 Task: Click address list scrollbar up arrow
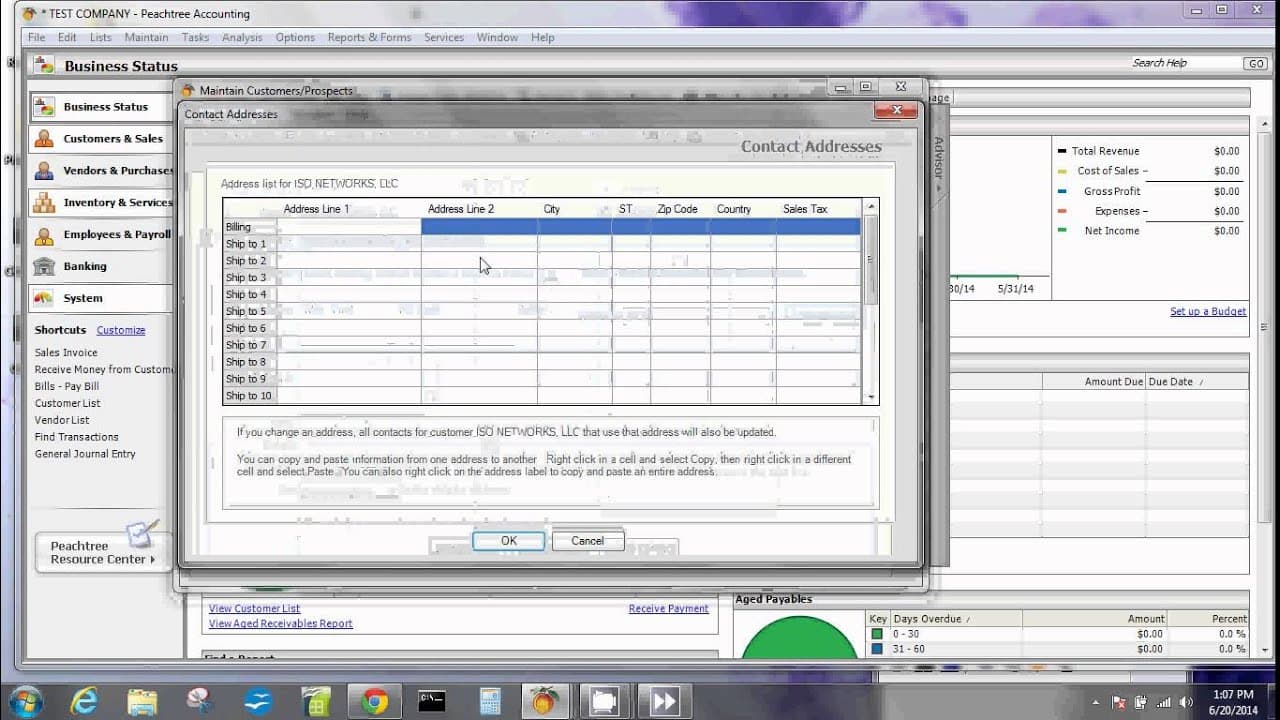(x=870, y=207)
